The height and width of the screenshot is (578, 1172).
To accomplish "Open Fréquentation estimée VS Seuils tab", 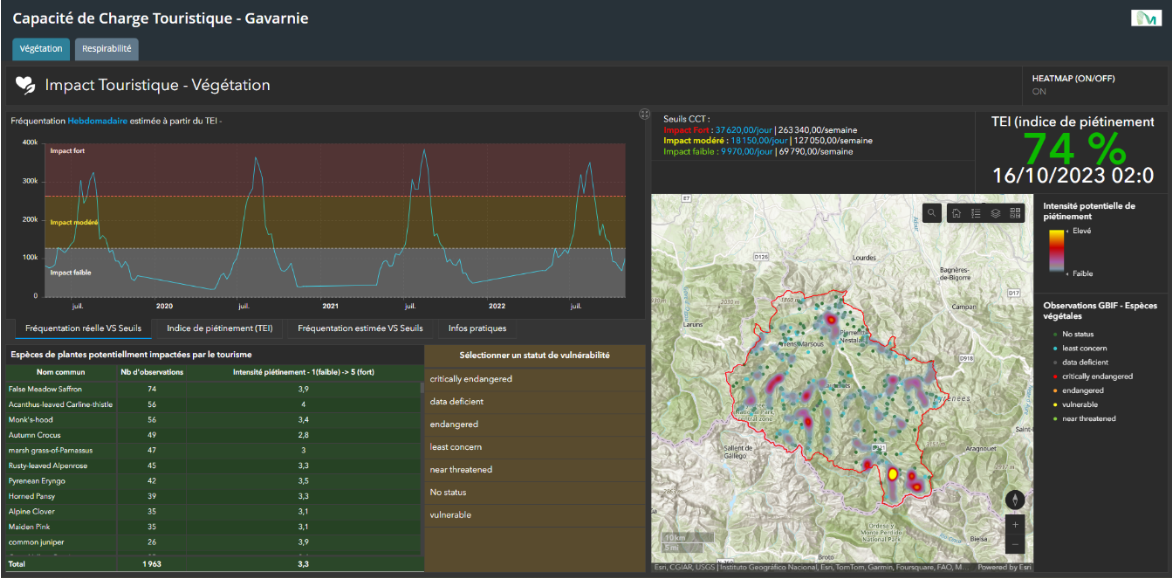I will tap(361, 328).
